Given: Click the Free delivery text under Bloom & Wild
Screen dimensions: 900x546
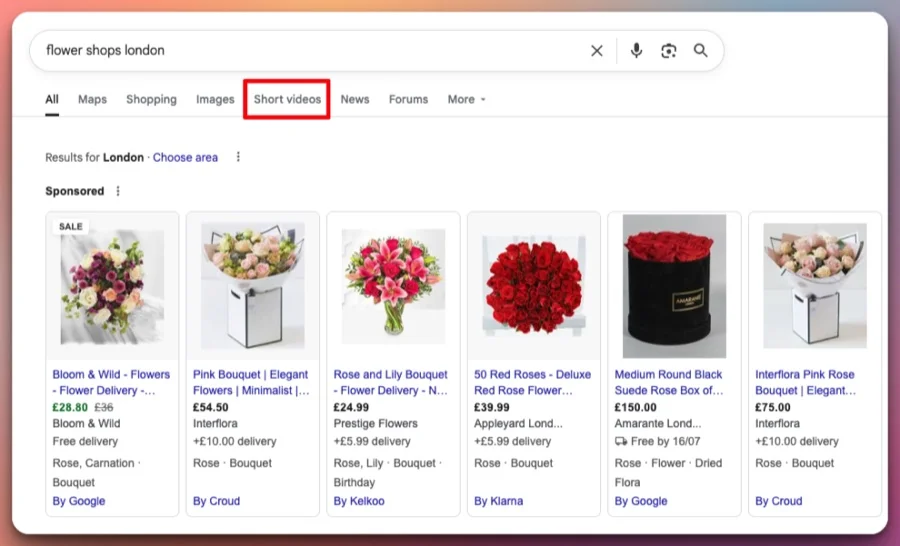Looking at the screenshot, I should click(x=85, y=442).
